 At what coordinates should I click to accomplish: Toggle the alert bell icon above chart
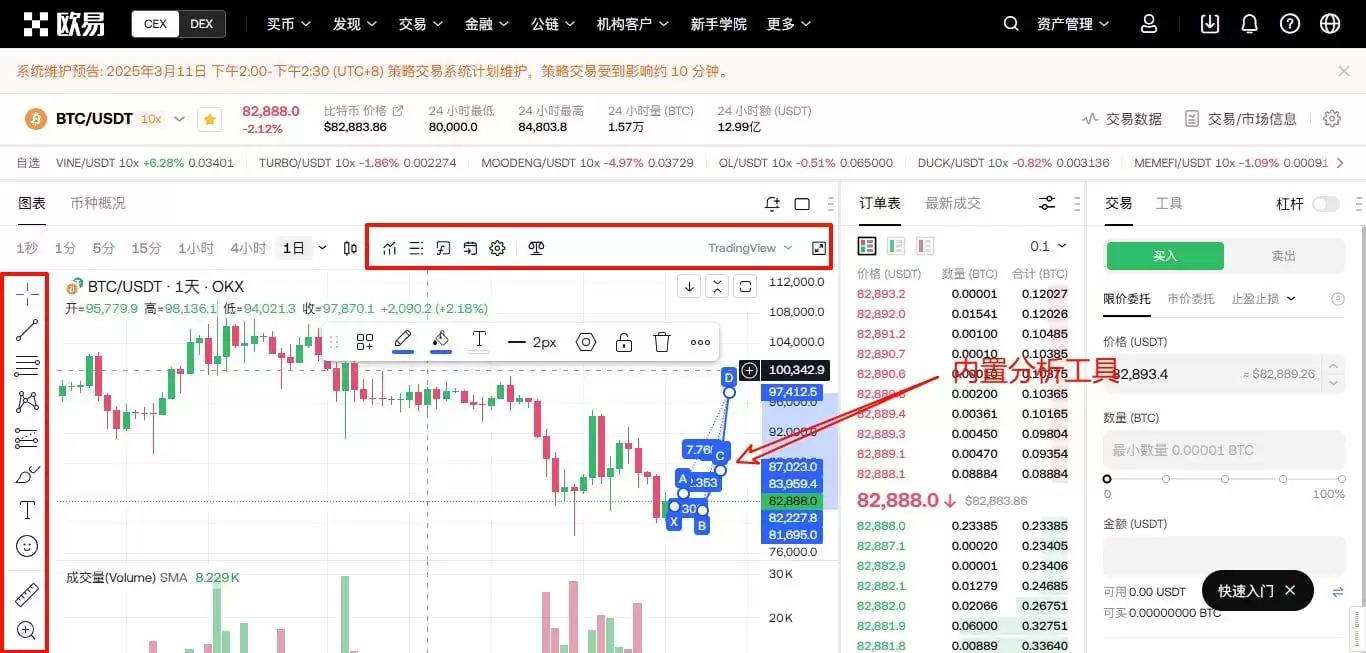771,203
